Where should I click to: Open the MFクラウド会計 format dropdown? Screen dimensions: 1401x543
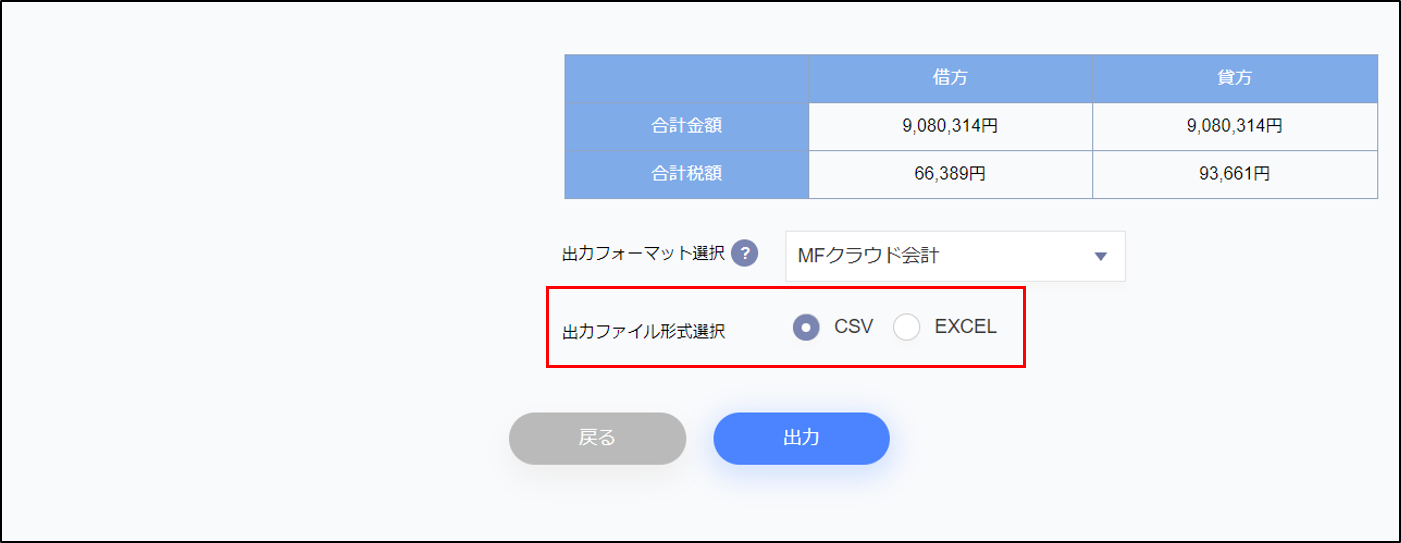click(x=954, y=256)
